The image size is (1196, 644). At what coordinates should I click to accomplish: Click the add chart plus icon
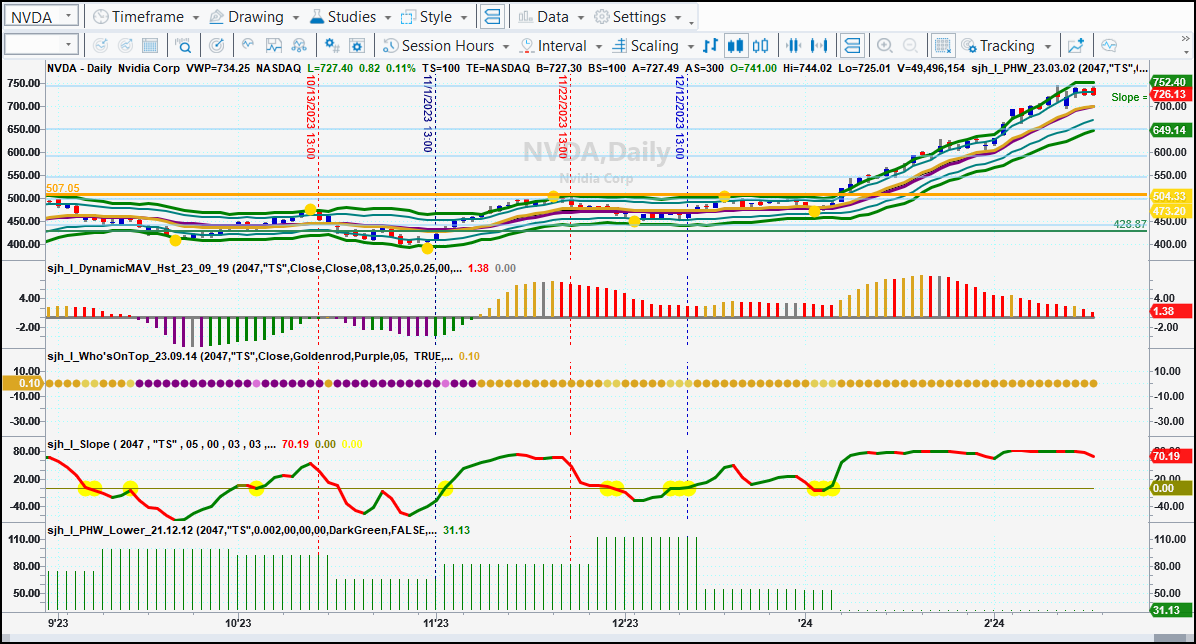[x=1075, y=46]
